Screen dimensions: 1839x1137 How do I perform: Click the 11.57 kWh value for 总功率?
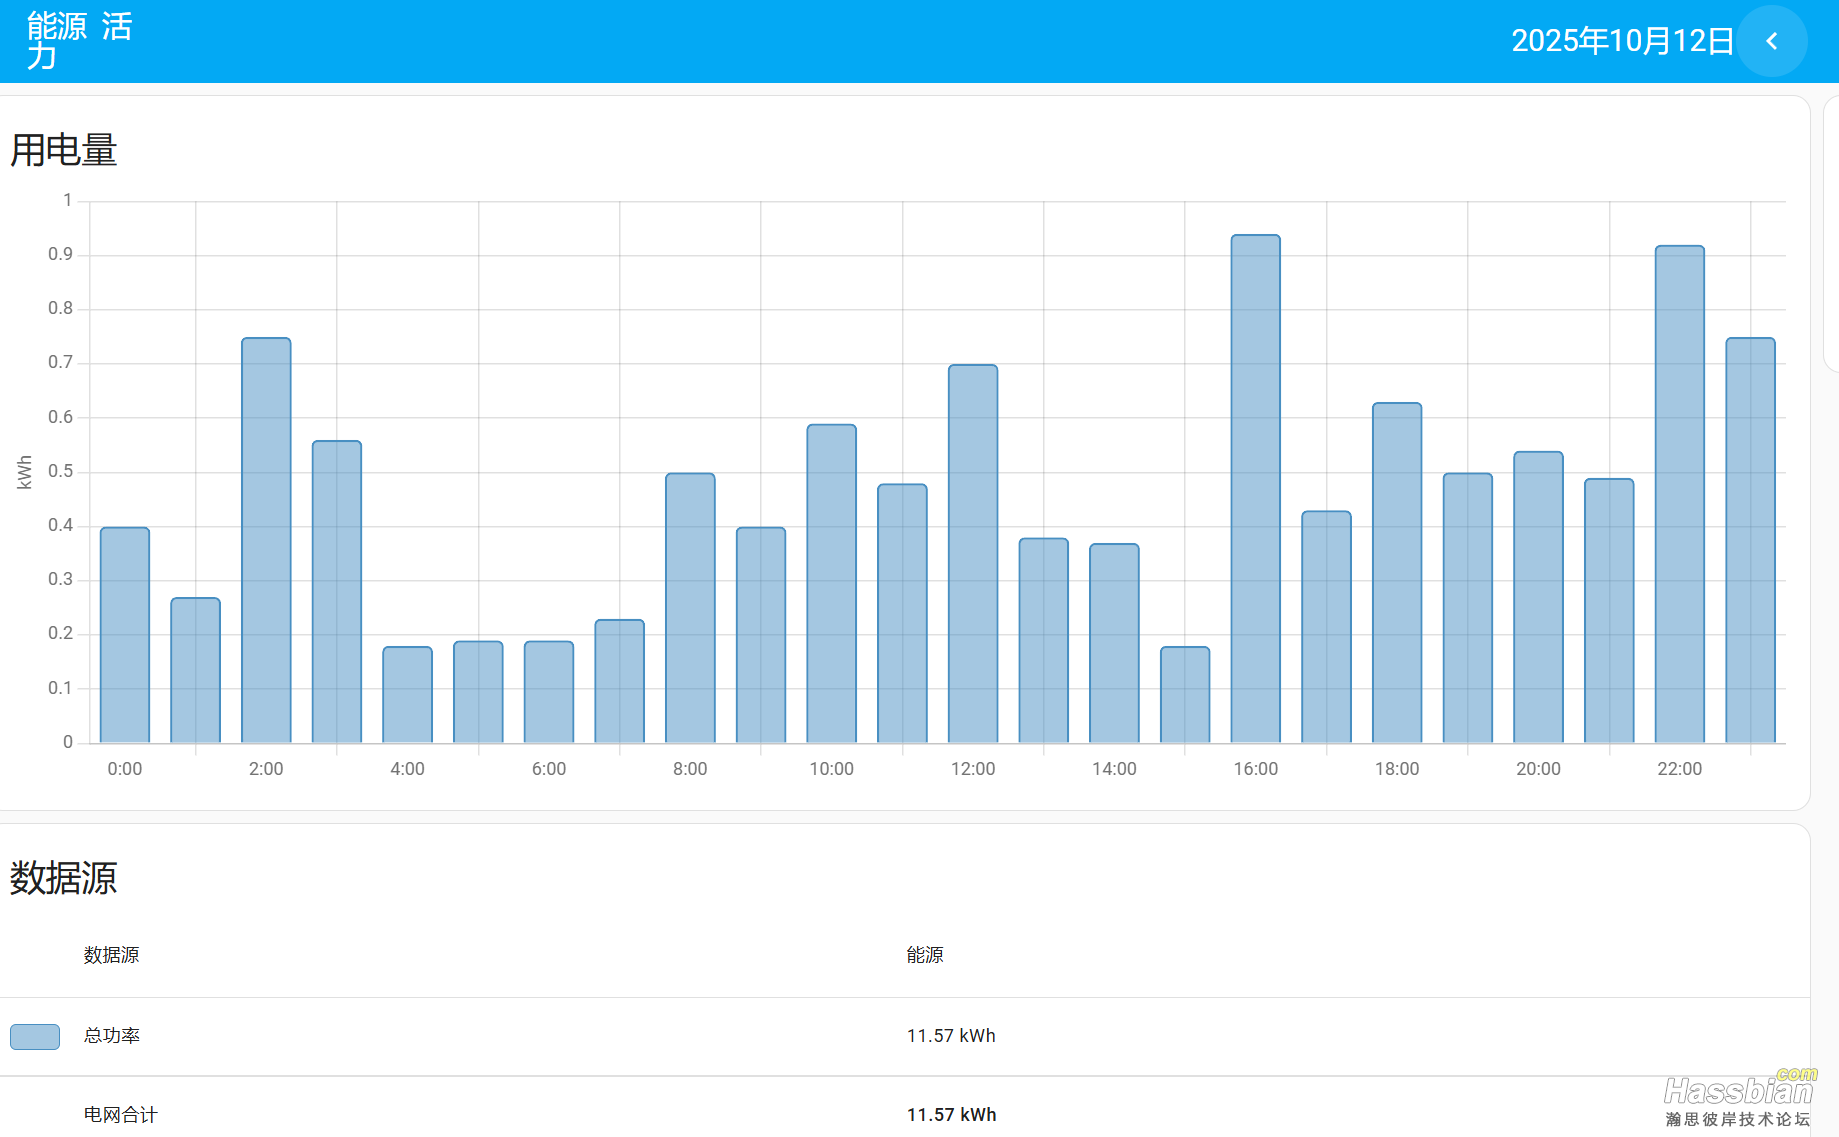click(951, 1036)
